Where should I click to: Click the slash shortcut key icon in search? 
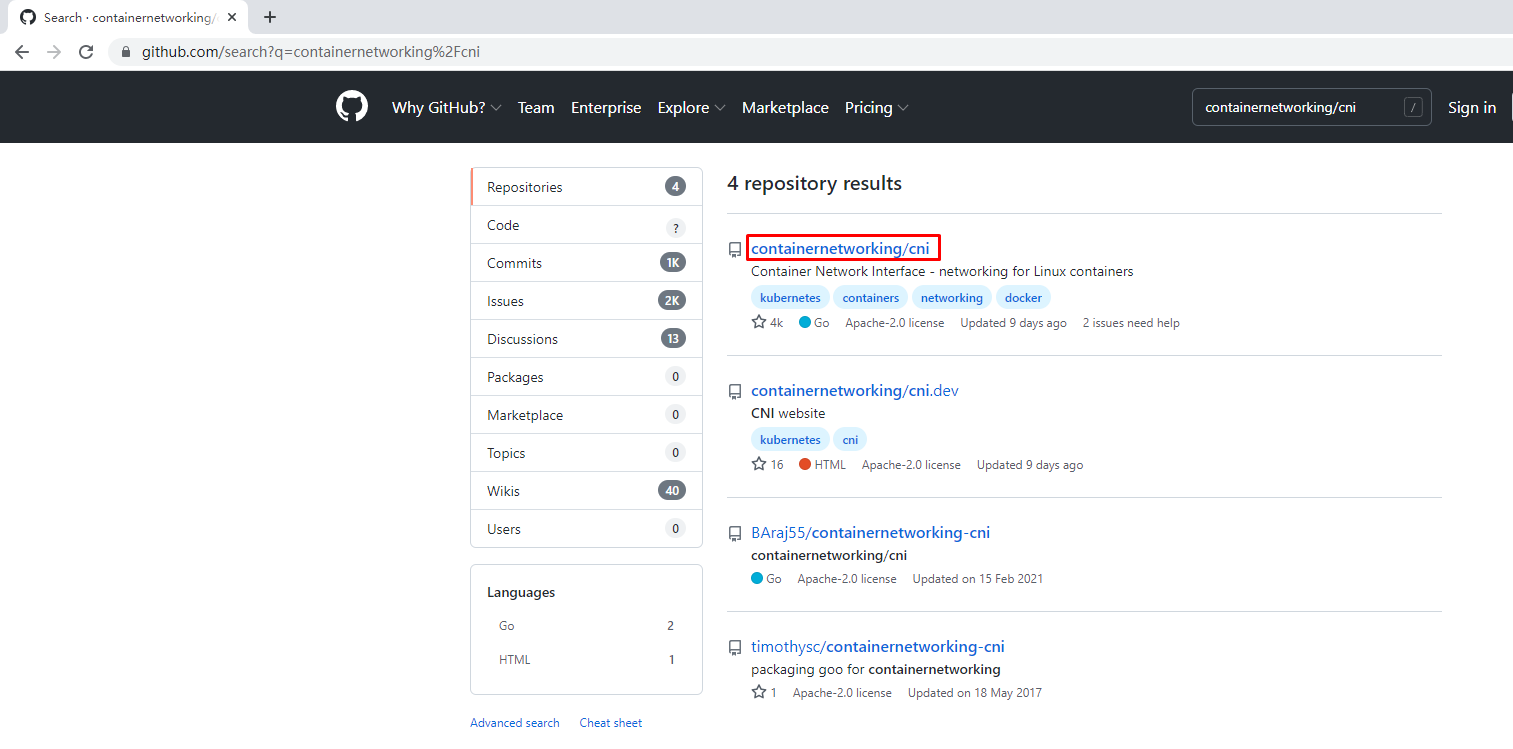pyautogui.click(x=1412, y=108)
